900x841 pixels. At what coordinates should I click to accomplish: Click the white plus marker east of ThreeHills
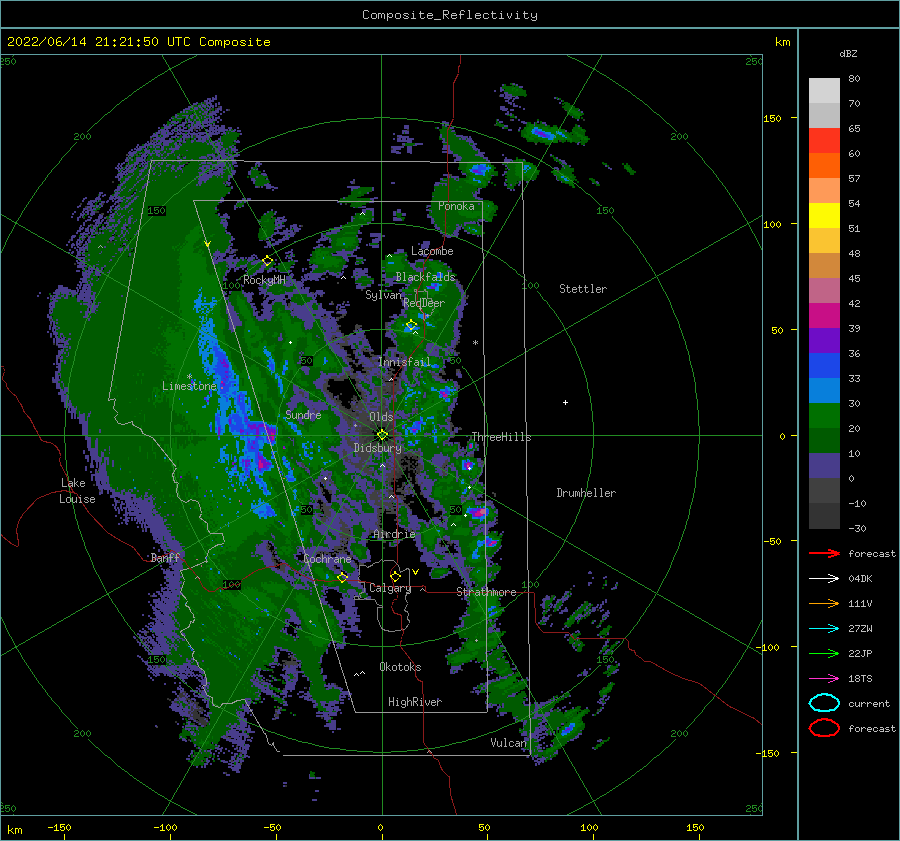tap(565, 402)
